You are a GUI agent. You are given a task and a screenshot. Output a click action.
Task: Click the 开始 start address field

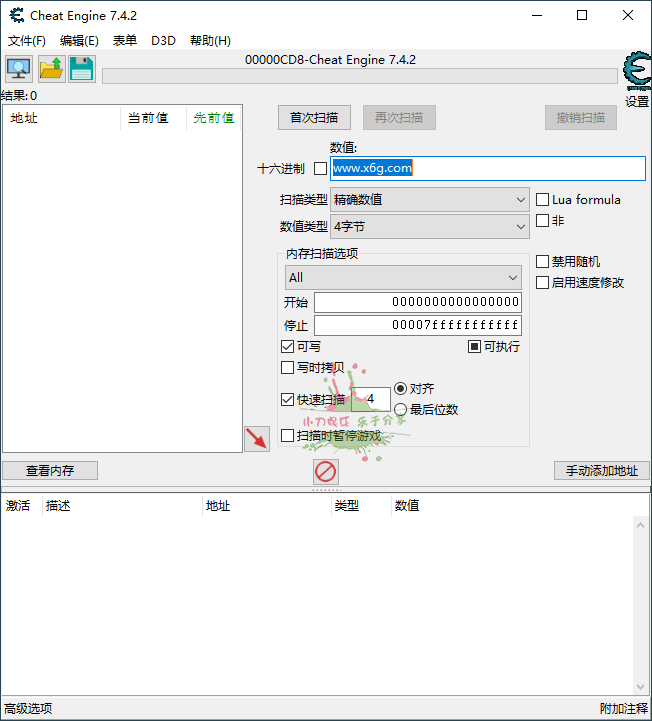pos(418,302)
